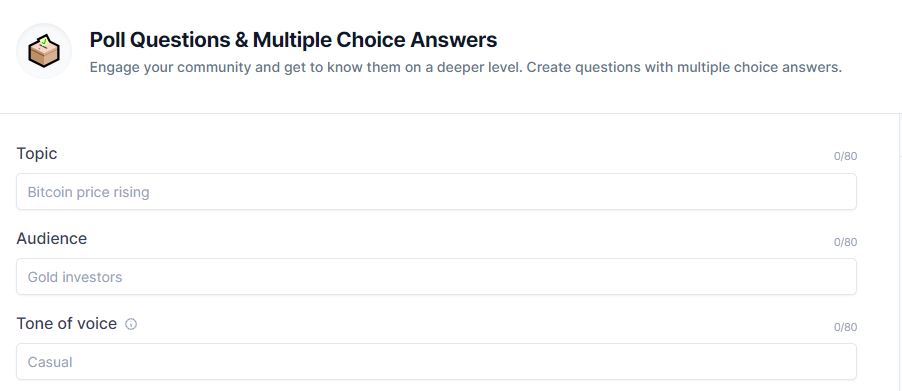Click the Casual placeholder text
The height and width of the screenshot is (391, 902).
pyautogui.click(x=50, y=362)
